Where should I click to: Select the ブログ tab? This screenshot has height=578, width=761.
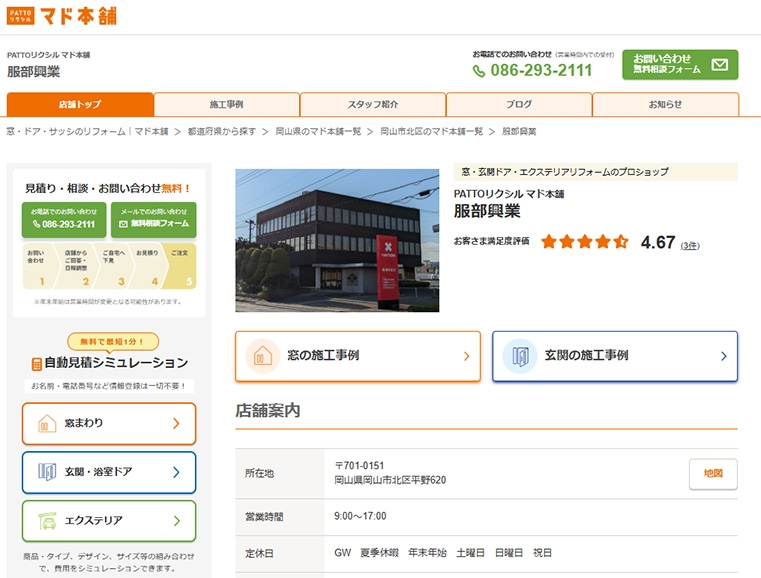tap(519, 105)
